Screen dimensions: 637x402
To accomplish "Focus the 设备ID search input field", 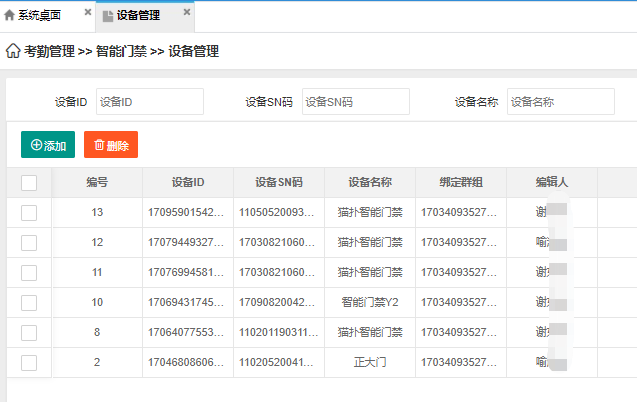I will tap(149, 102).
